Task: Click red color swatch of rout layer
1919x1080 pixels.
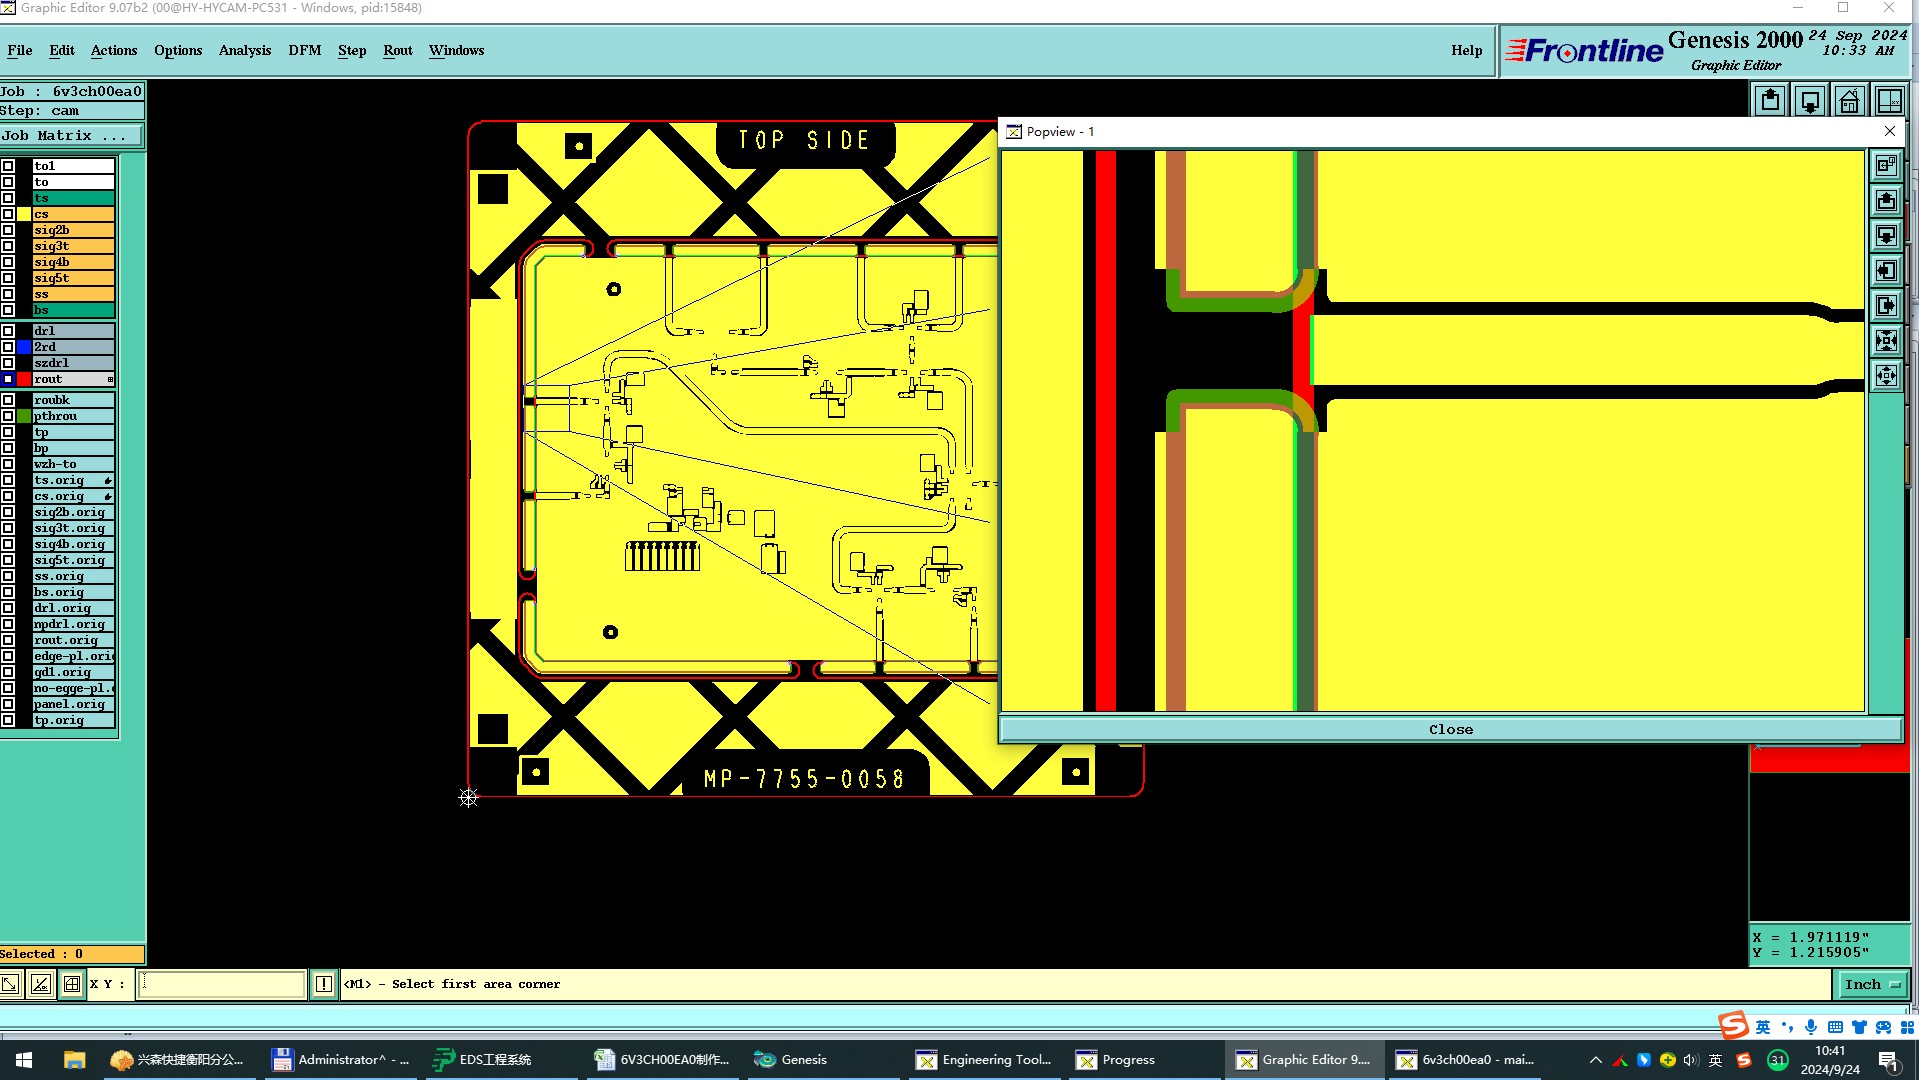Action: (x=24, y=379)
